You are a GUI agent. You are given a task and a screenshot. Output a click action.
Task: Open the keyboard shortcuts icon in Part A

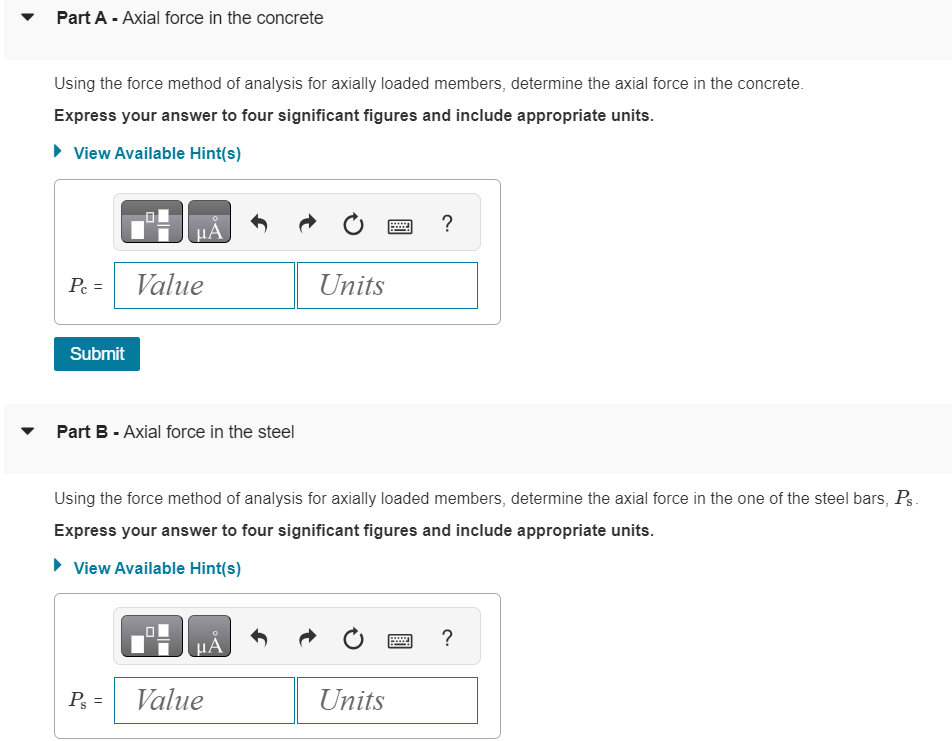coord(399,225)
